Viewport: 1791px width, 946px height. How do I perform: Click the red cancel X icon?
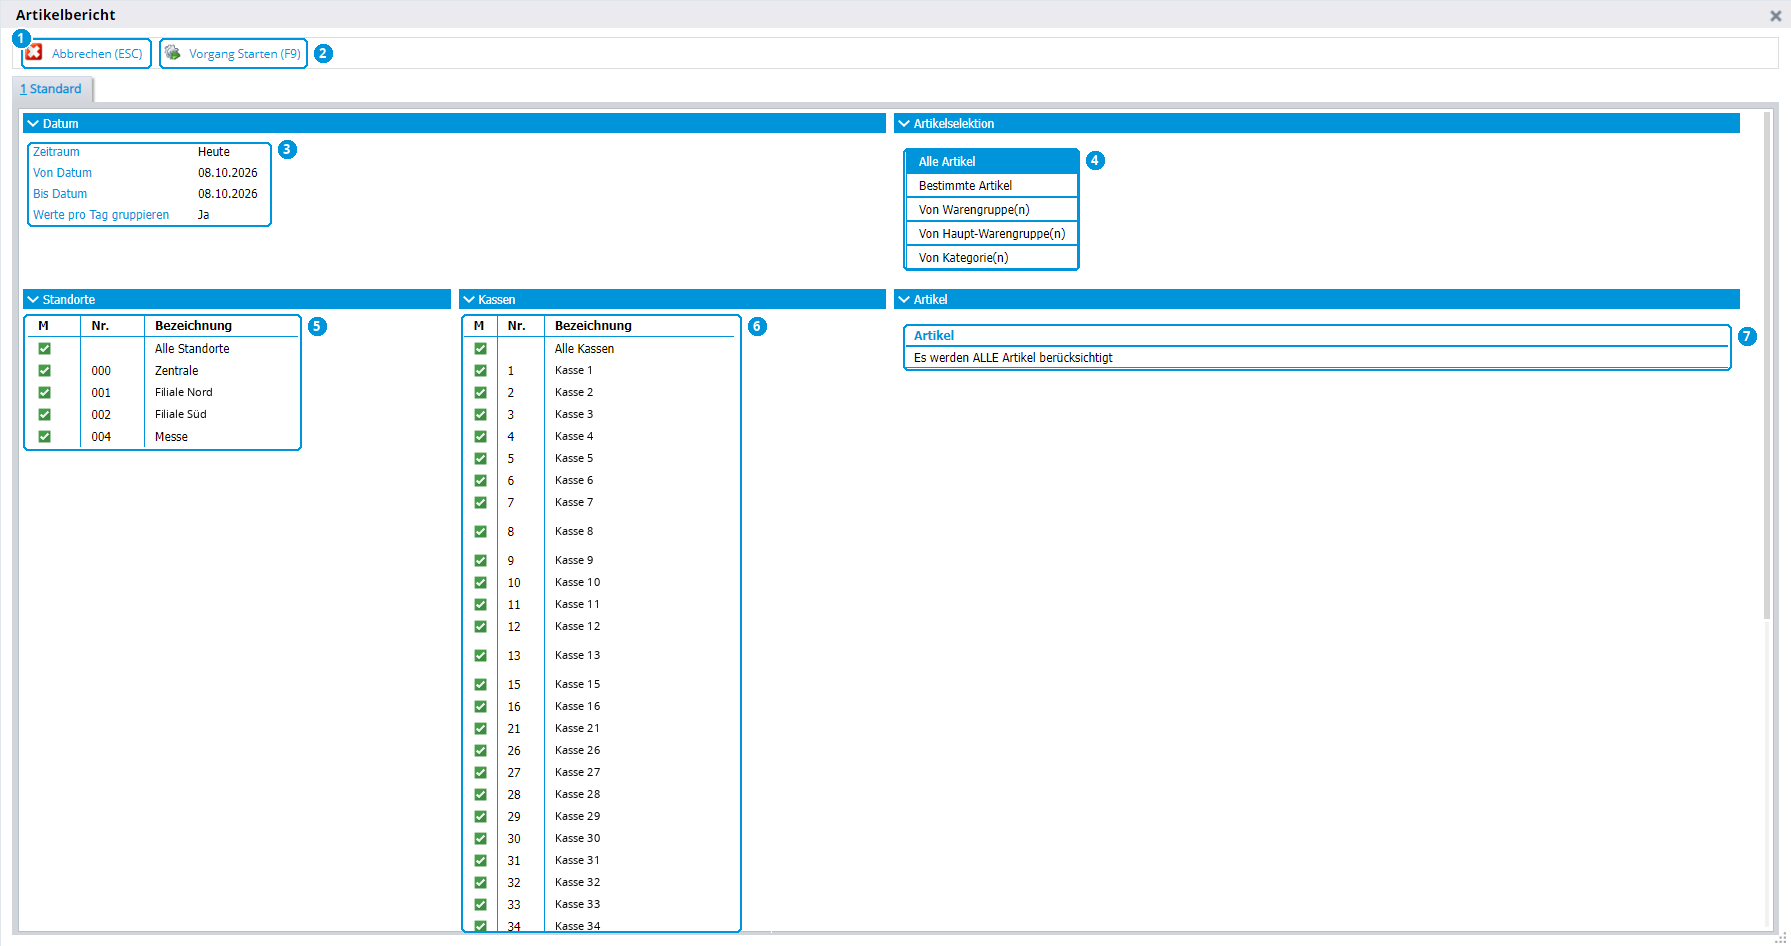[x=35, y=53]
